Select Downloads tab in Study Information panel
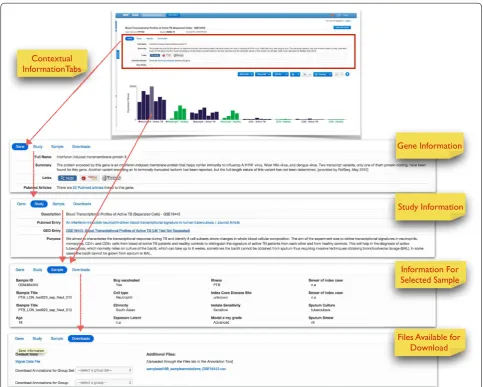The width and height of the screenshot is (483, 387). [82, 204]
